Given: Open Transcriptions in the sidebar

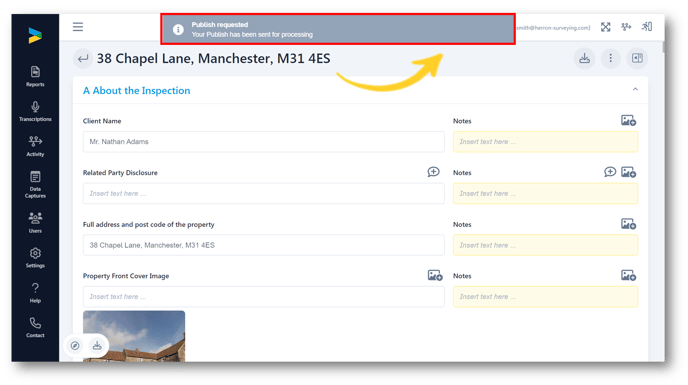Looking at the screenshot, I should click(35, 111).
